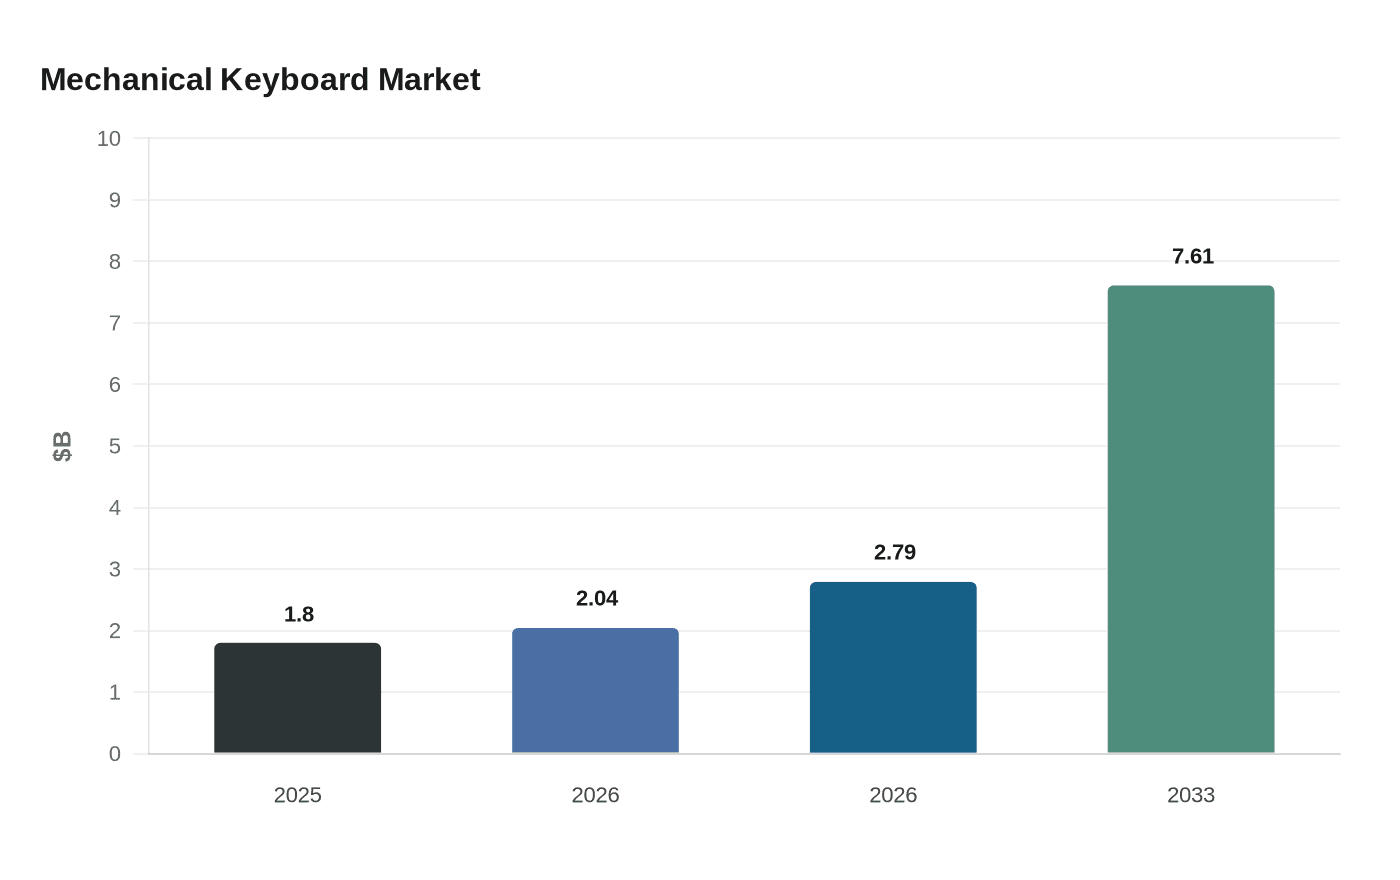This screenshot has height=880, width=1400.
Task: Select the teal-blue bar valued at 2.79
Action: tap(893, 668)
